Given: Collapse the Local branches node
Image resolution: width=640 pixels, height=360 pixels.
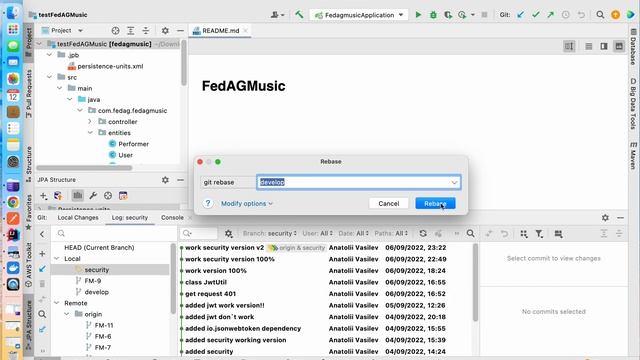Looking at the screenshot, I should [57, 259].
